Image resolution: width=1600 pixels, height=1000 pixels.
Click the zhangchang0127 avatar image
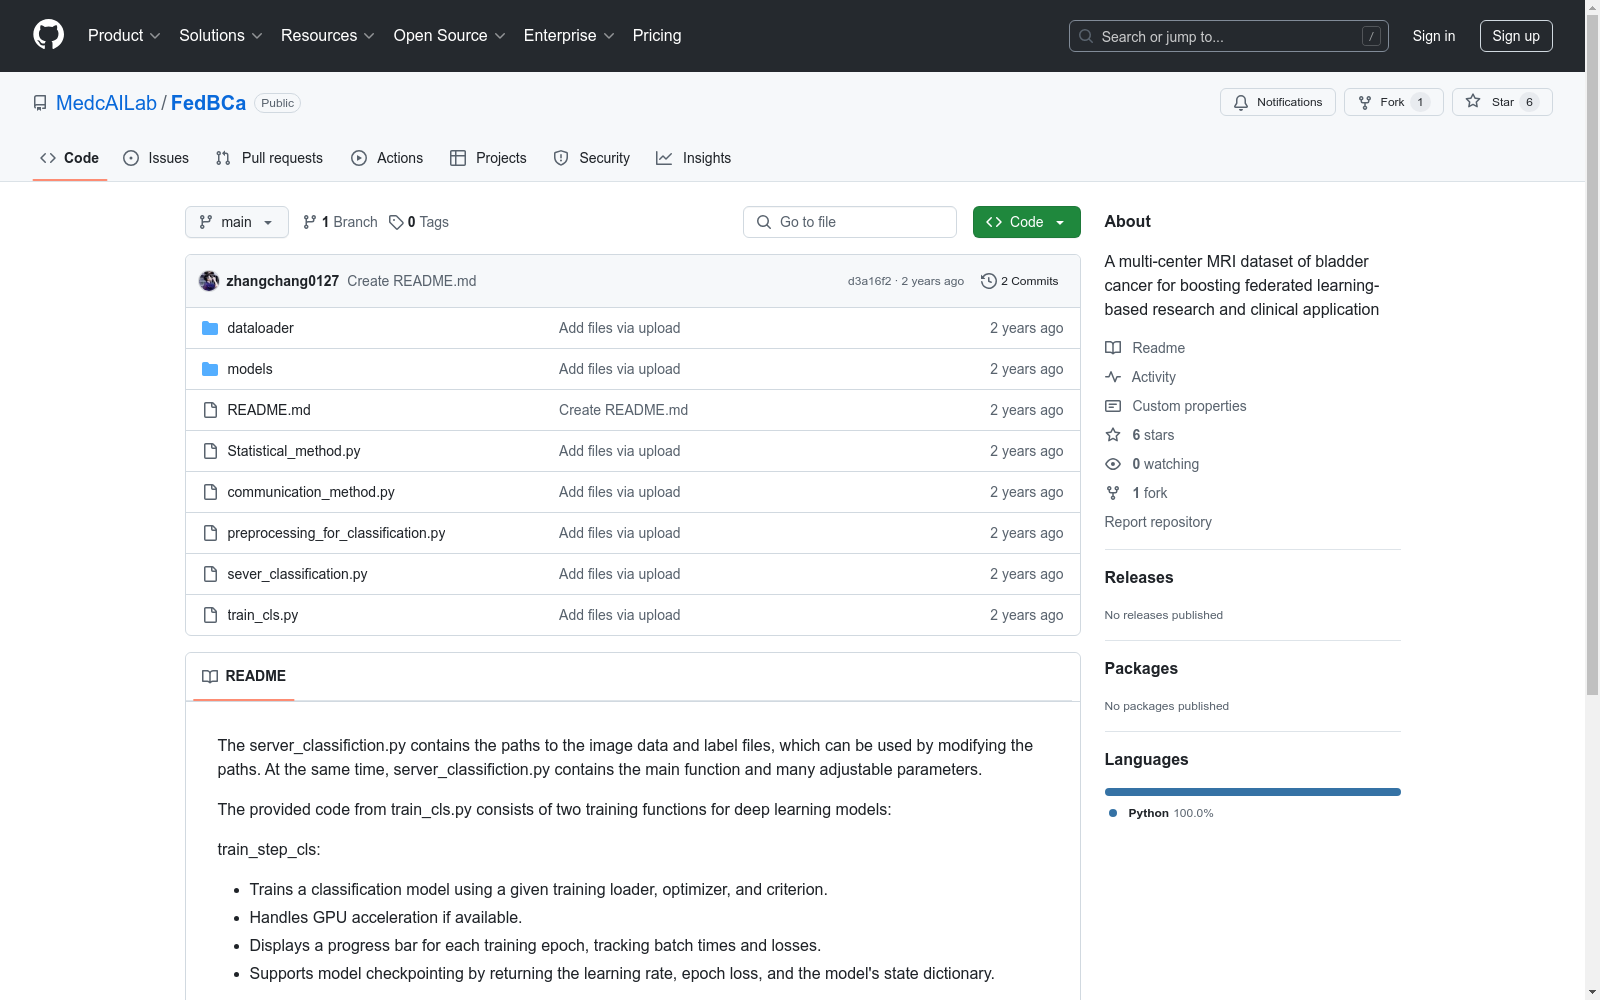(209, 281)
